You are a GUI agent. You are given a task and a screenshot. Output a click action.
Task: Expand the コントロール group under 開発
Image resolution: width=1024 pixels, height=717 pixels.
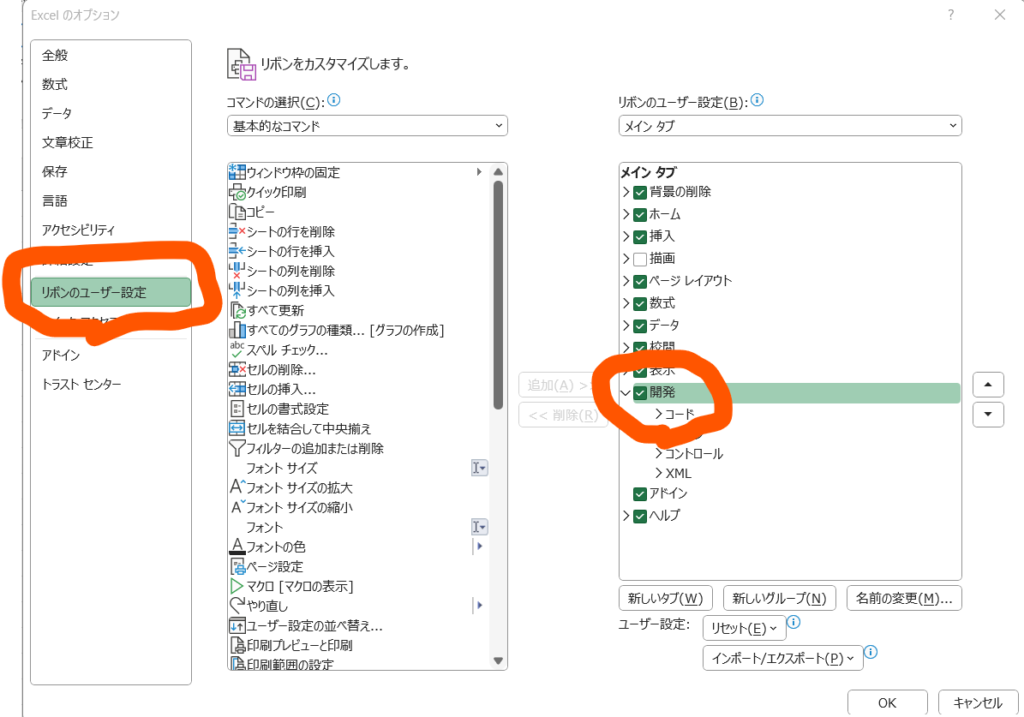(x=658, y=454)
